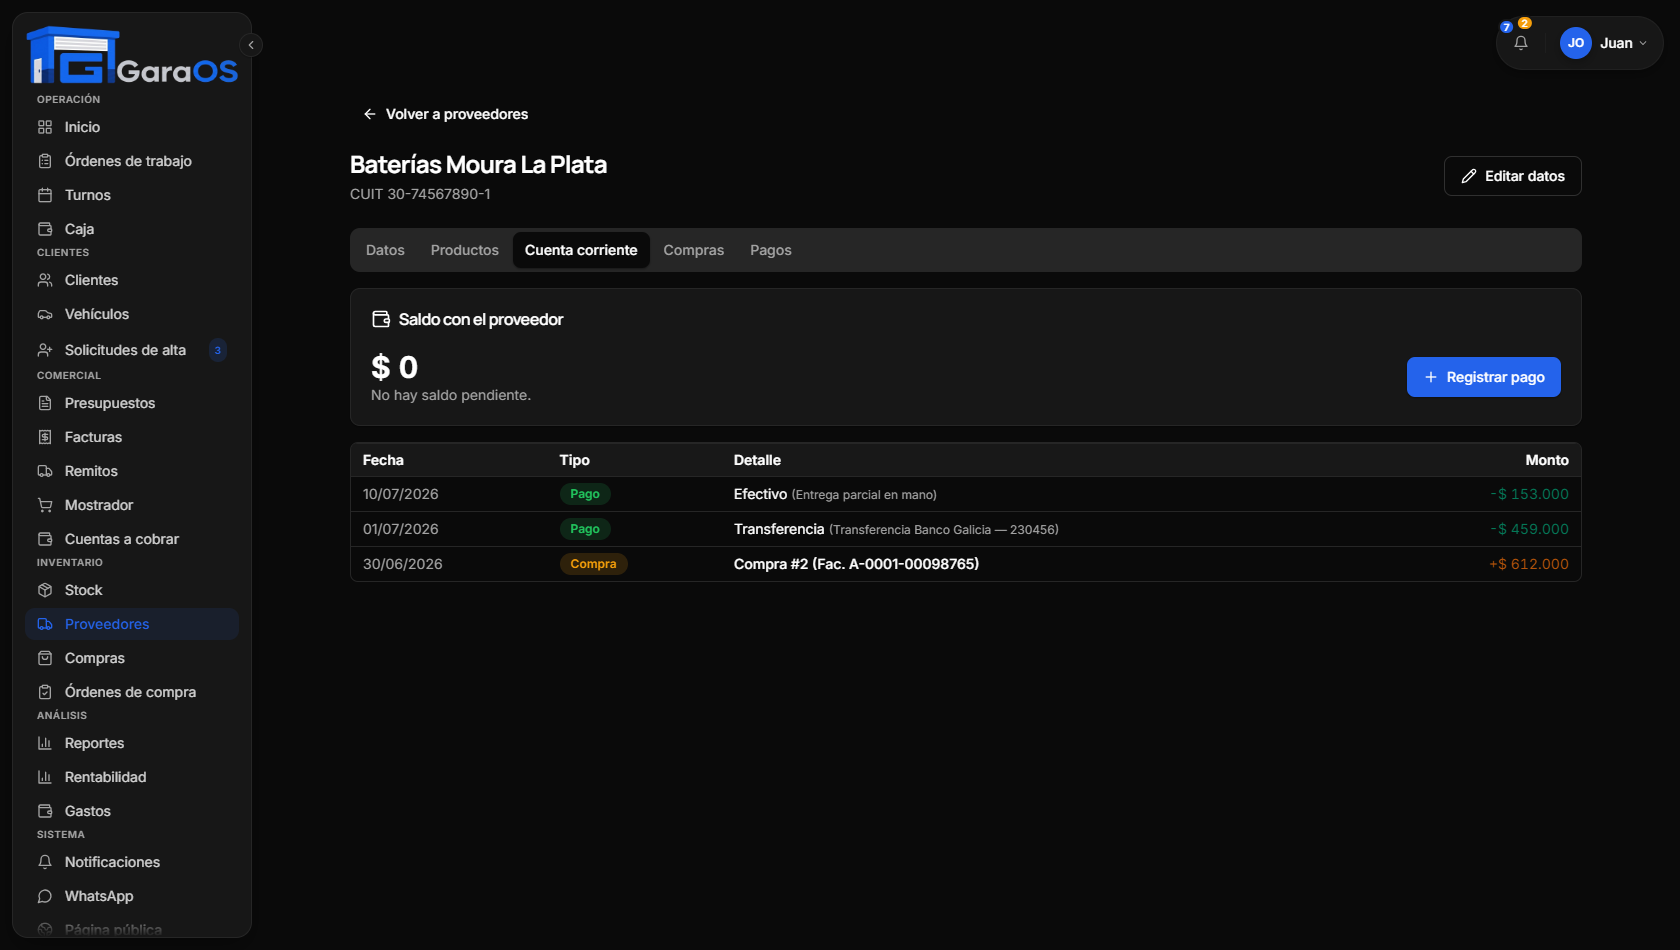Navigate to Vehículos
The image size is (1680, 950).
132,314
